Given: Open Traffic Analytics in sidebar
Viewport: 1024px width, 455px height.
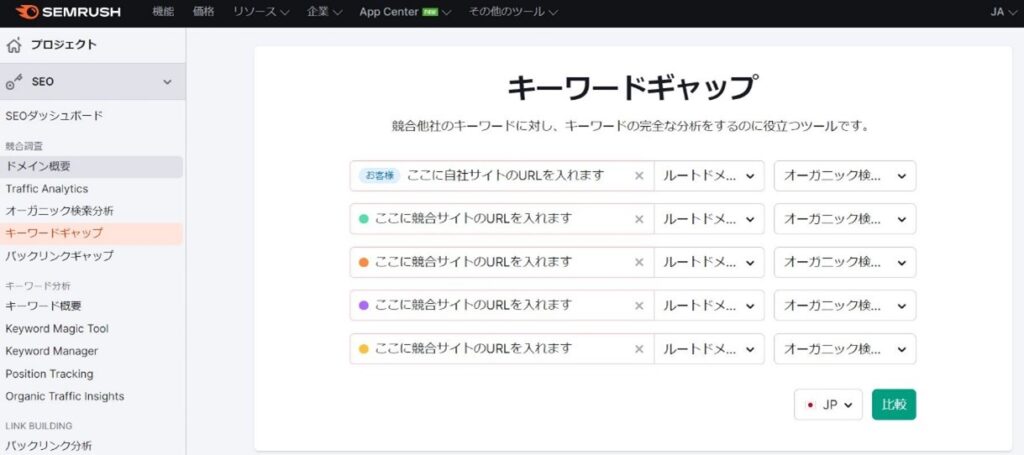Looking at the screenshot, I should (x=46, y=189).
